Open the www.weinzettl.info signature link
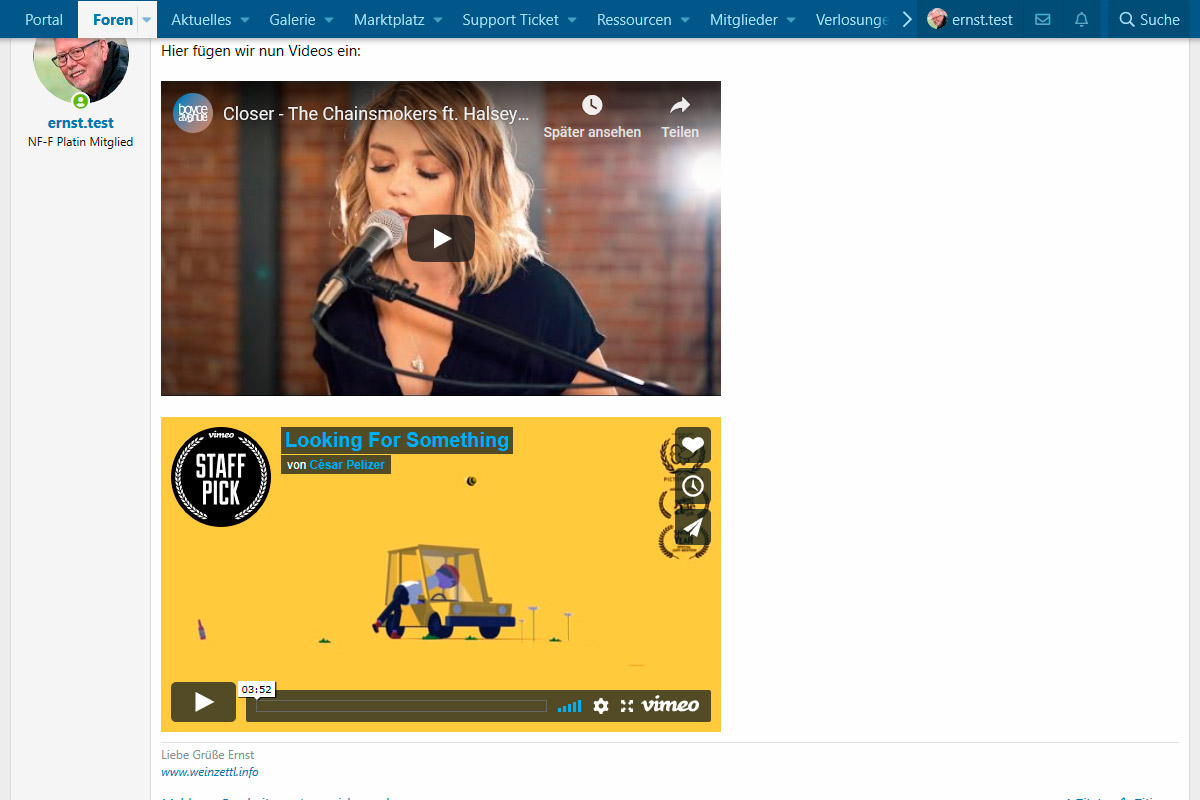 tap(210, 772)
